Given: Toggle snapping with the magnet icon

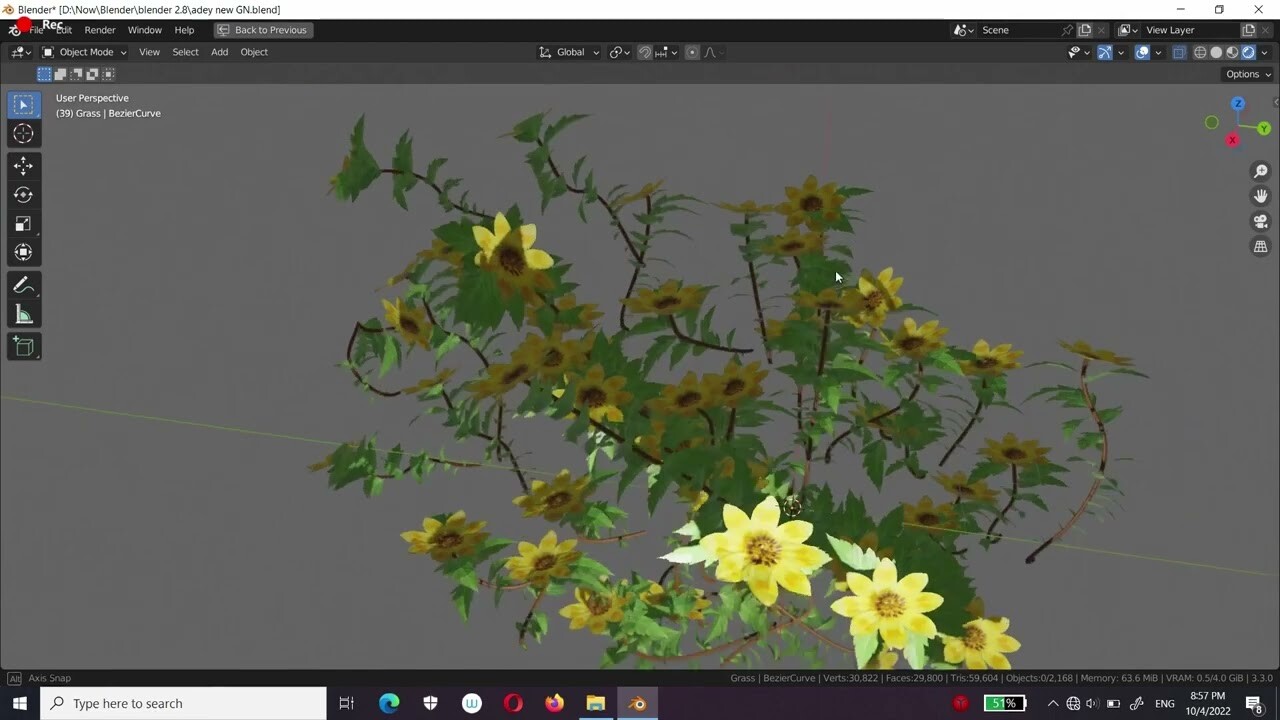Looking at the screenshot, I should (x=645, y=52).
